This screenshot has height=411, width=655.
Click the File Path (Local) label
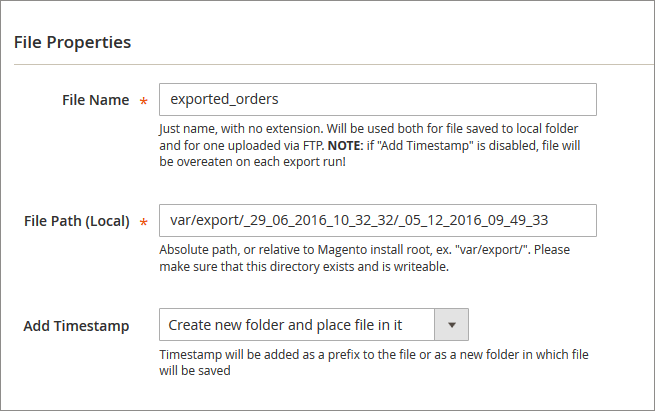pos(77,220)
